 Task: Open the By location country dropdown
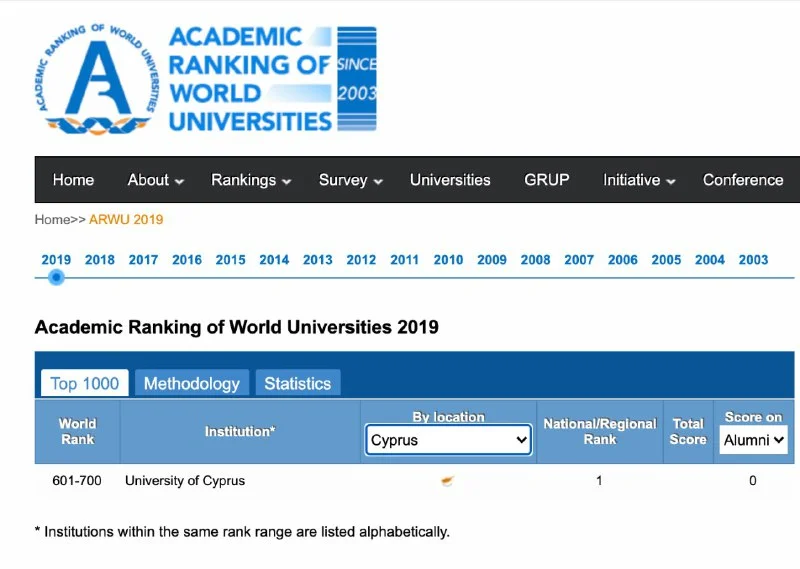pos(448,440)
